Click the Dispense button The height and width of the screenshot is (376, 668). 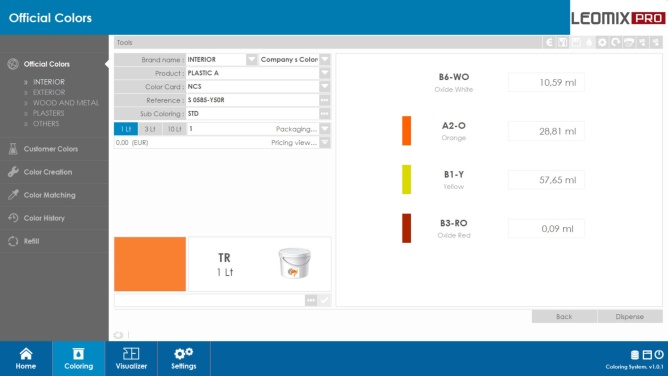(630, 316)
